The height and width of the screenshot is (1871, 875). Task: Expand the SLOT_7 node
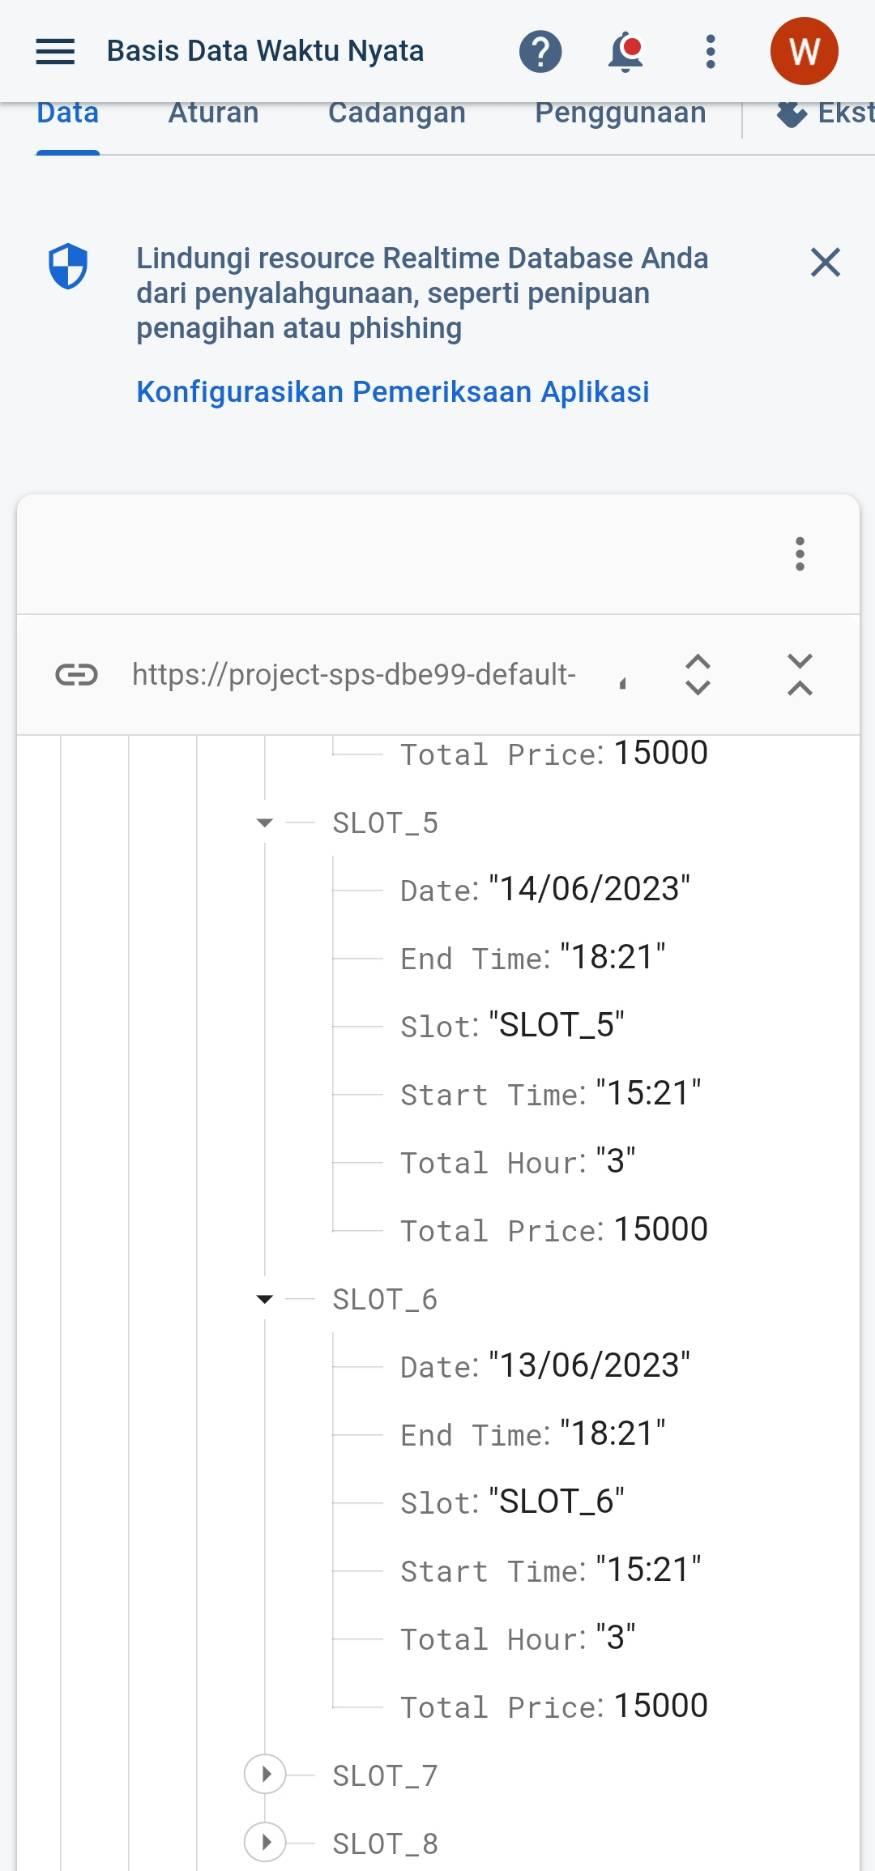[x=265, y=1775]
